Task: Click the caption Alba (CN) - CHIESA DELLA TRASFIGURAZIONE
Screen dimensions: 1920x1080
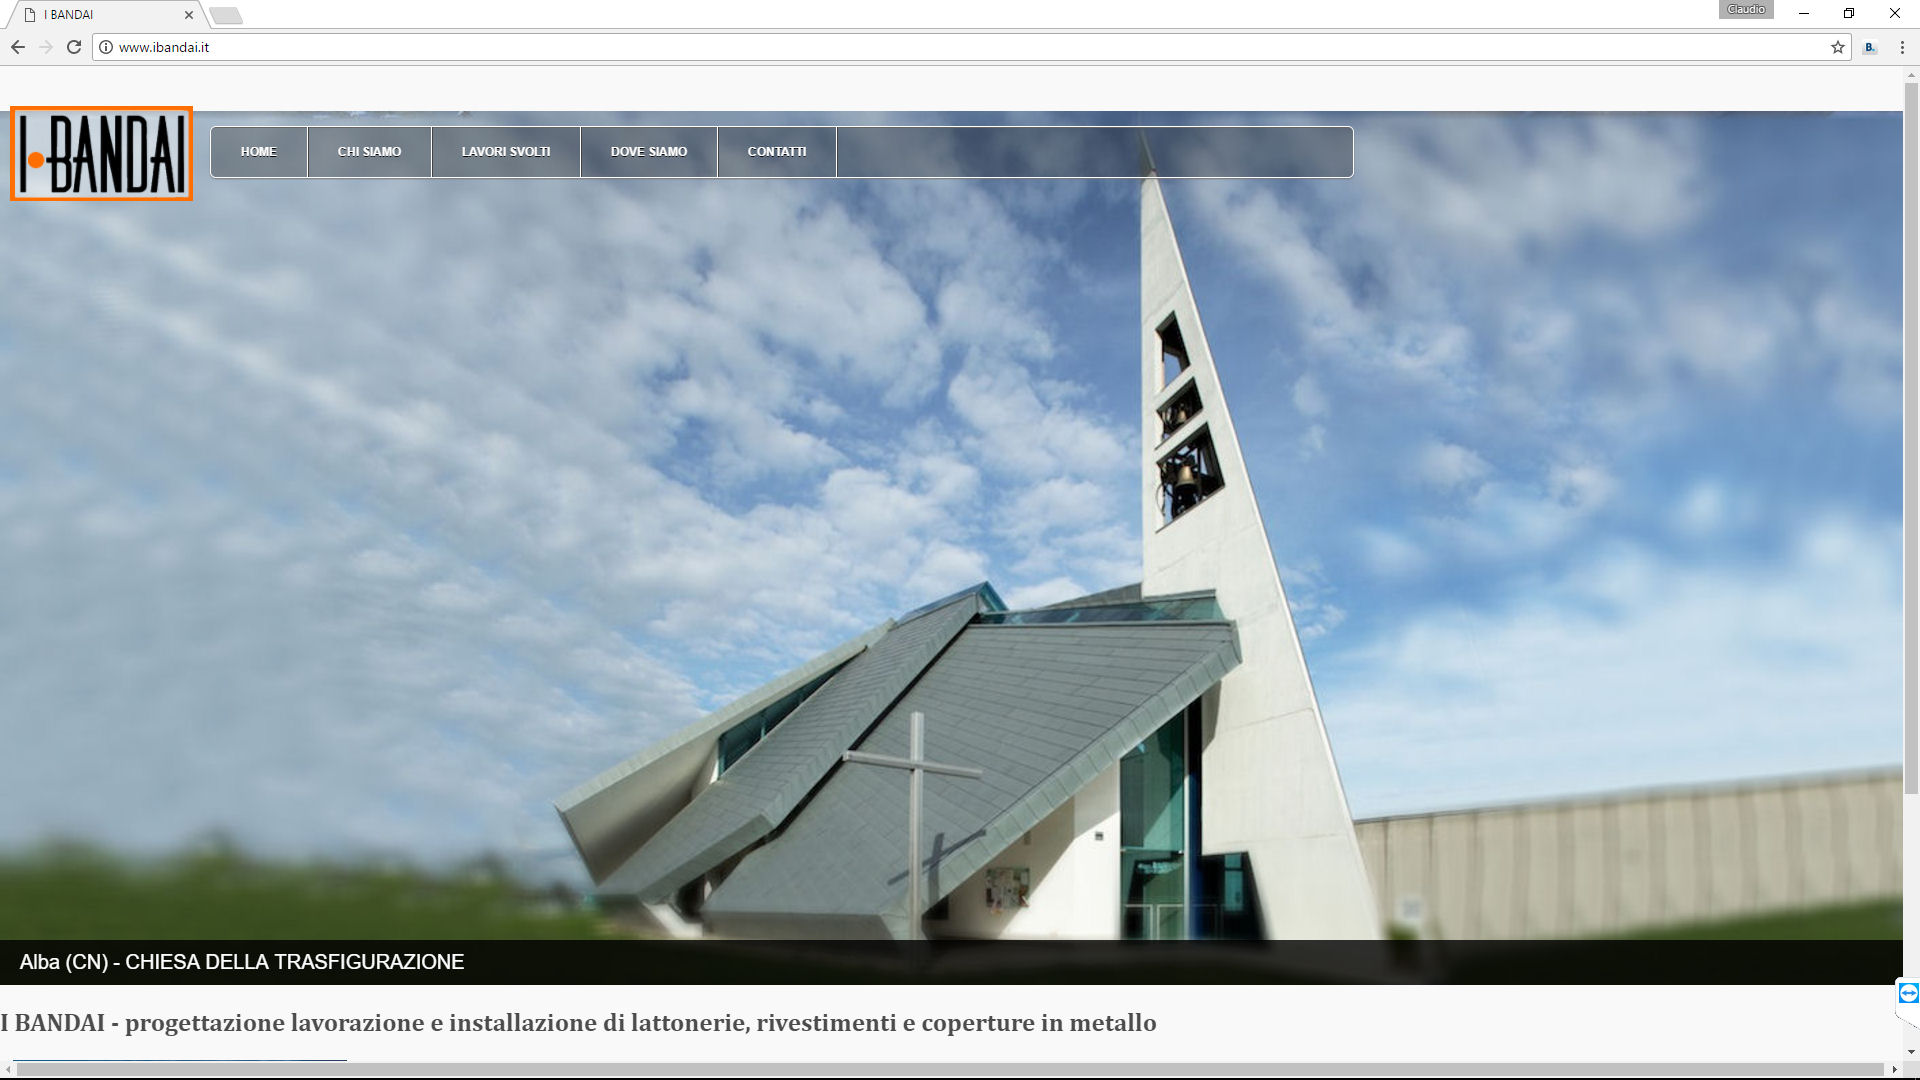Action: 242,962
